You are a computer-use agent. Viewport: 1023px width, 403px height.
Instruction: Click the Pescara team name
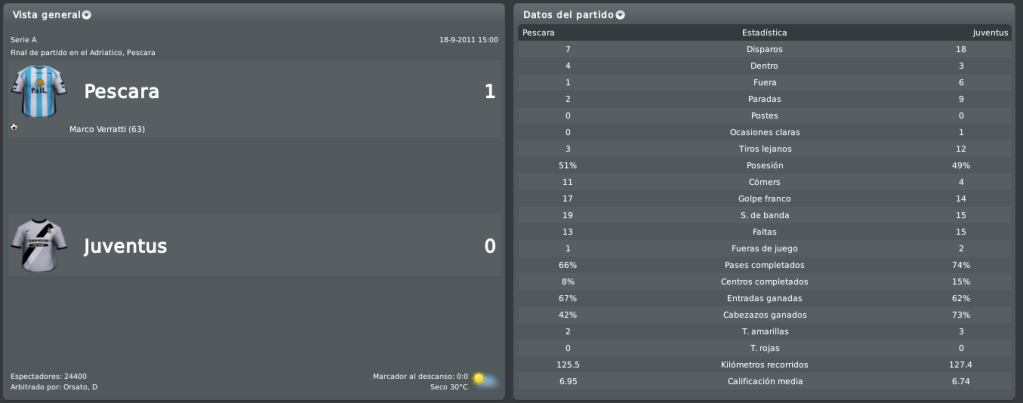[x=121, y=92]
